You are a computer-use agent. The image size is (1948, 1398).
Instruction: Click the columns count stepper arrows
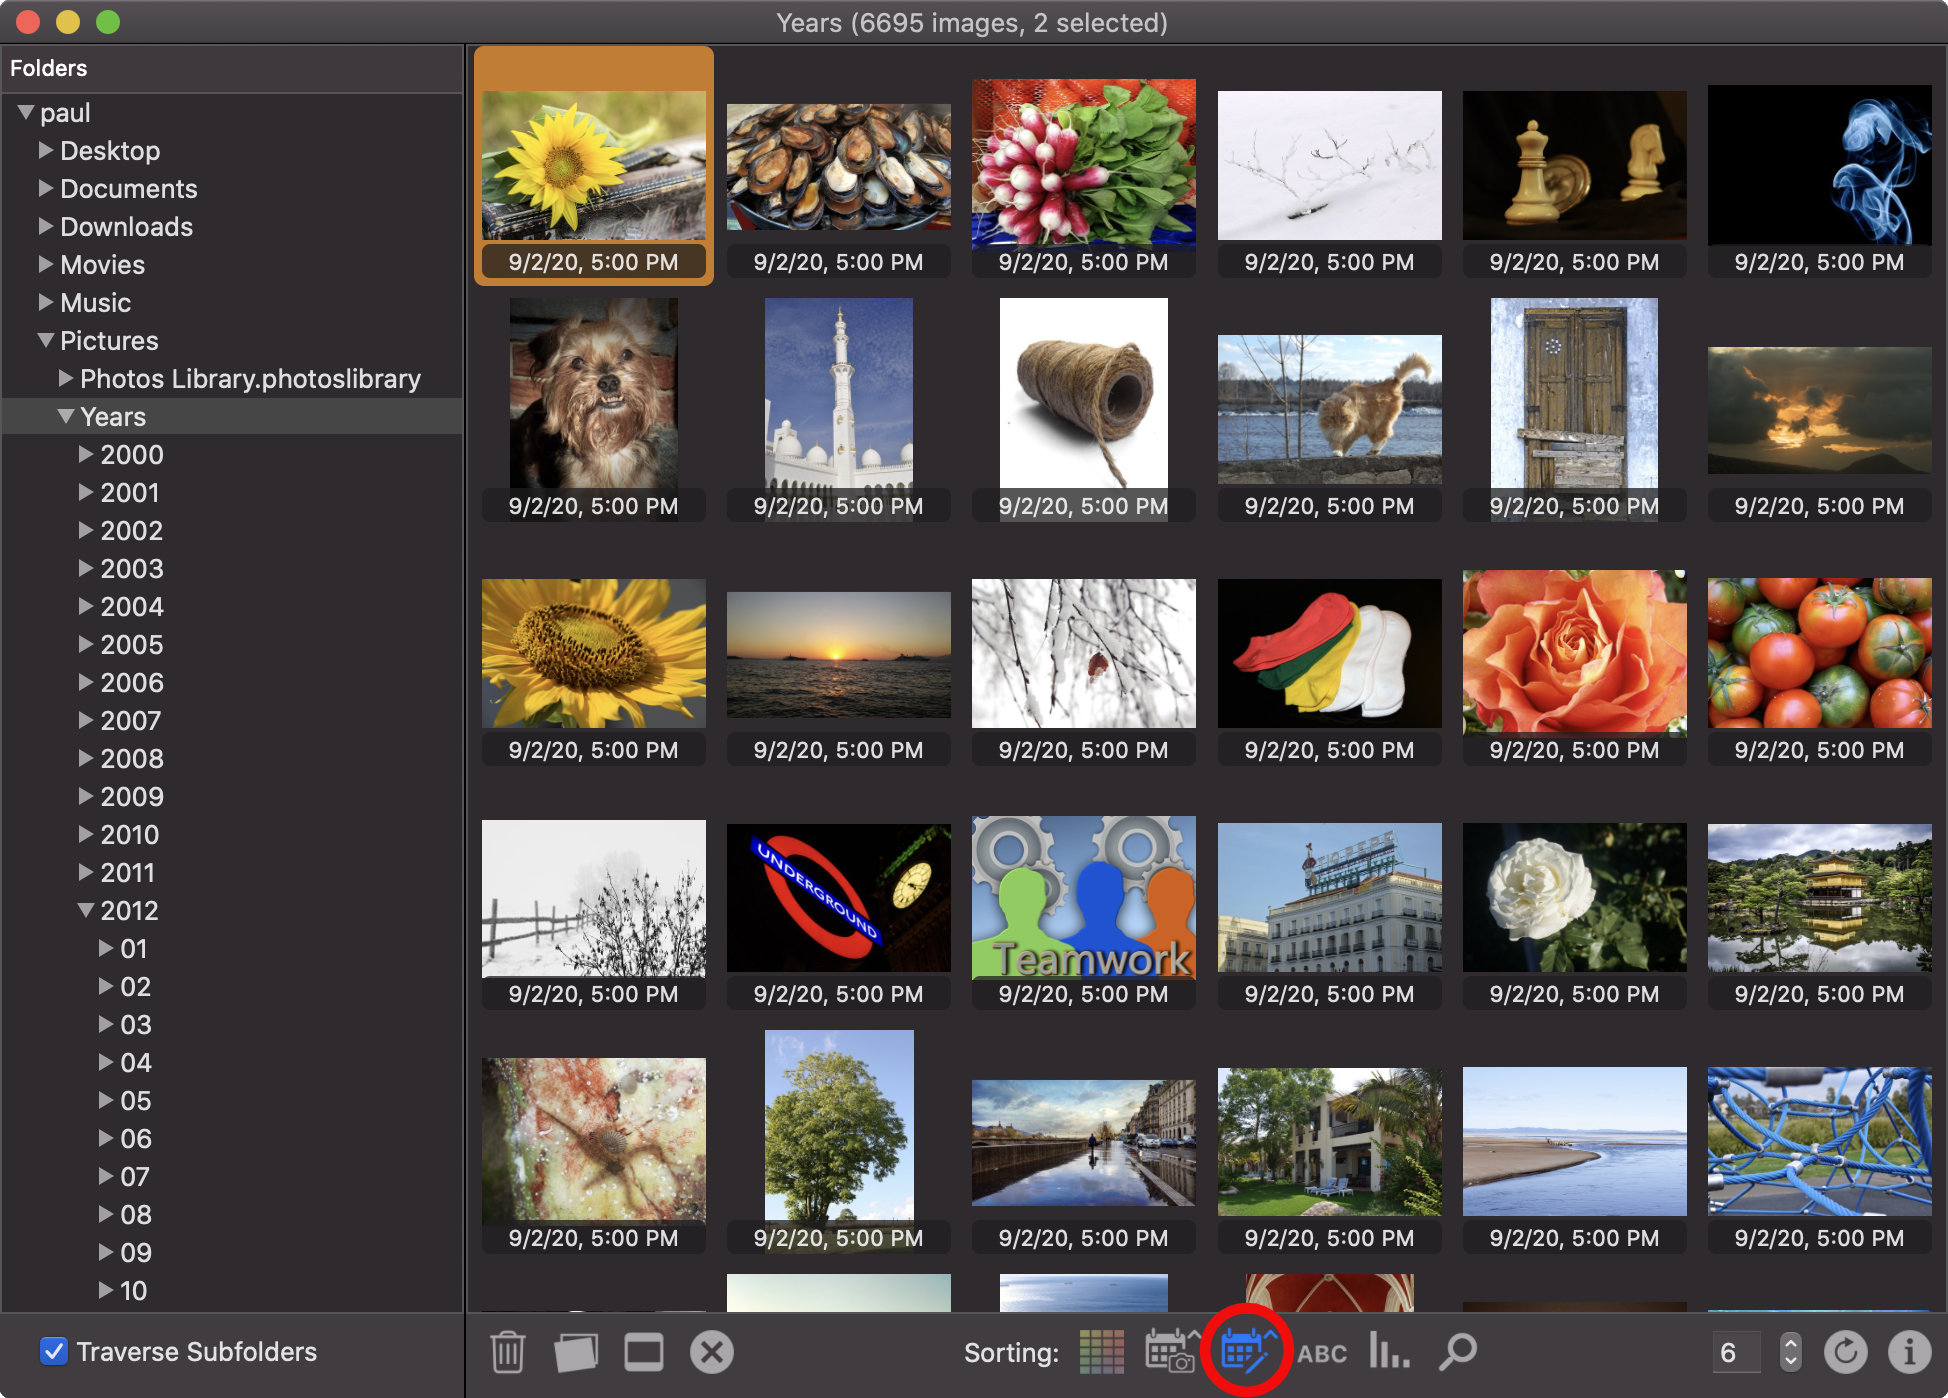point(1790,1352)
